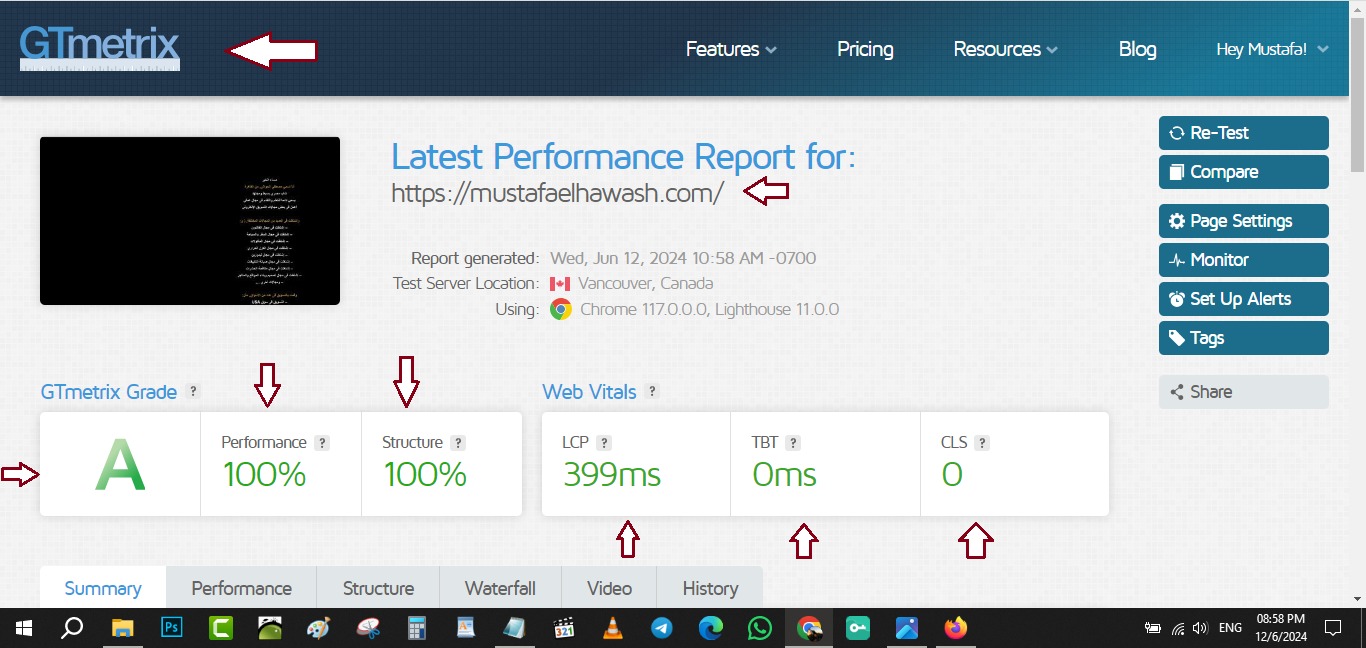Open the Hey Mustafa! account dropdown
This screenshot has height=648, width=1366.
(x=1272, y=49)
